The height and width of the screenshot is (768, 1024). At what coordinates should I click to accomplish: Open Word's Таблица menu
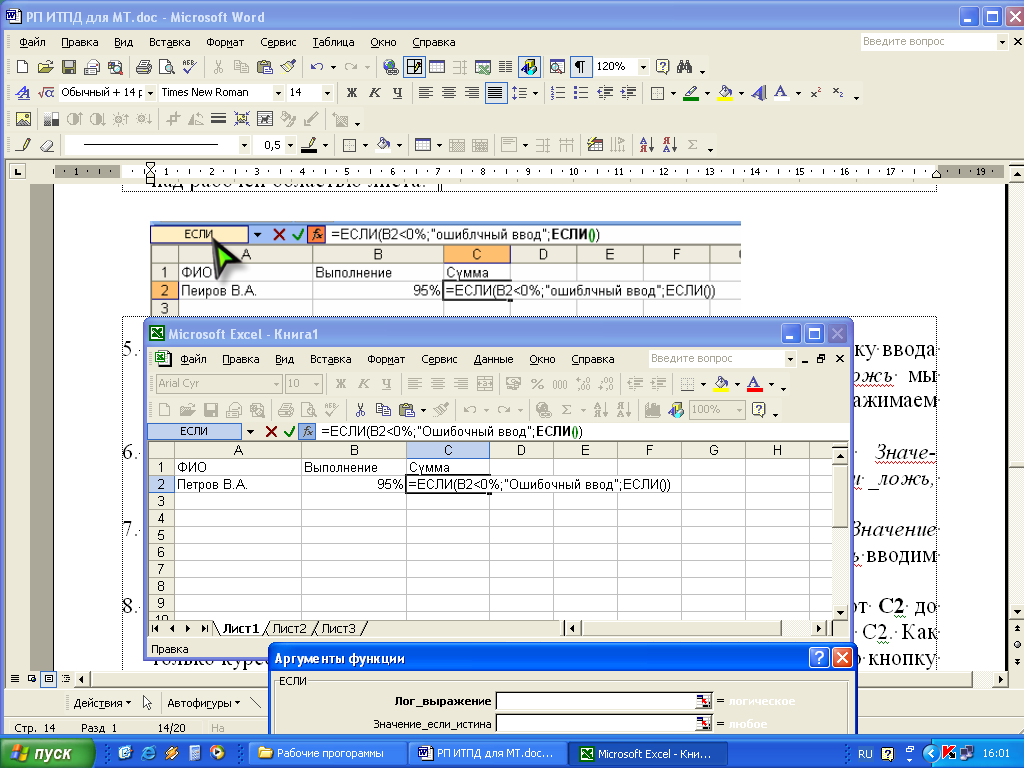coord(333,42)
